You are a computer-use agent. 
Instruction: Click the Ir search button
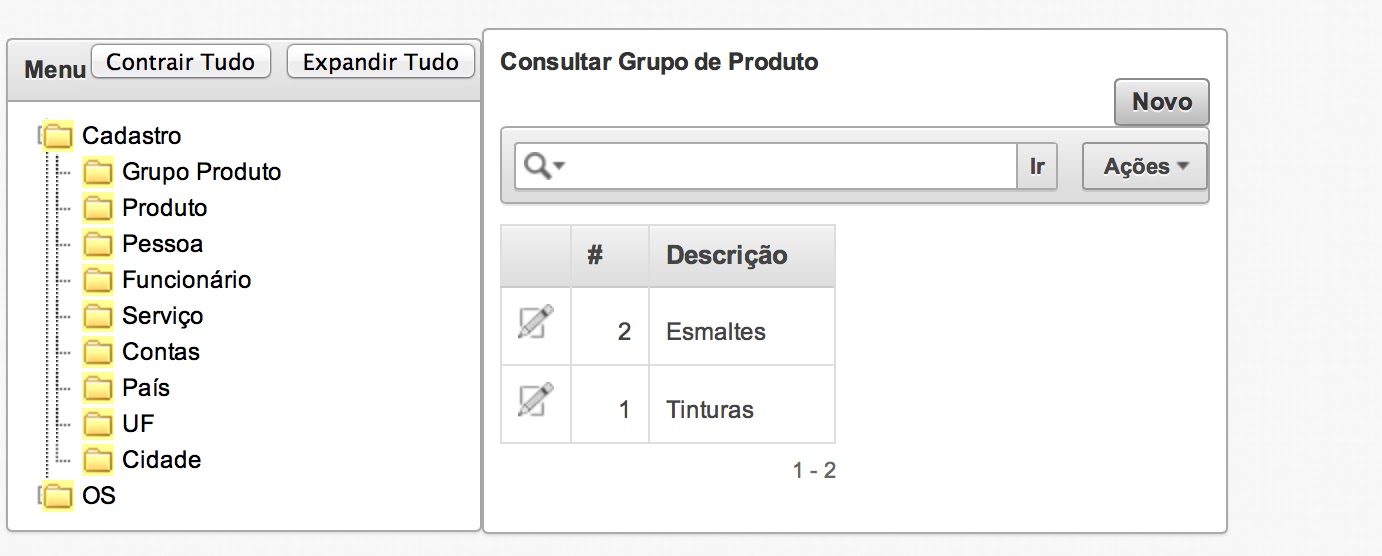coord(1037,166)
